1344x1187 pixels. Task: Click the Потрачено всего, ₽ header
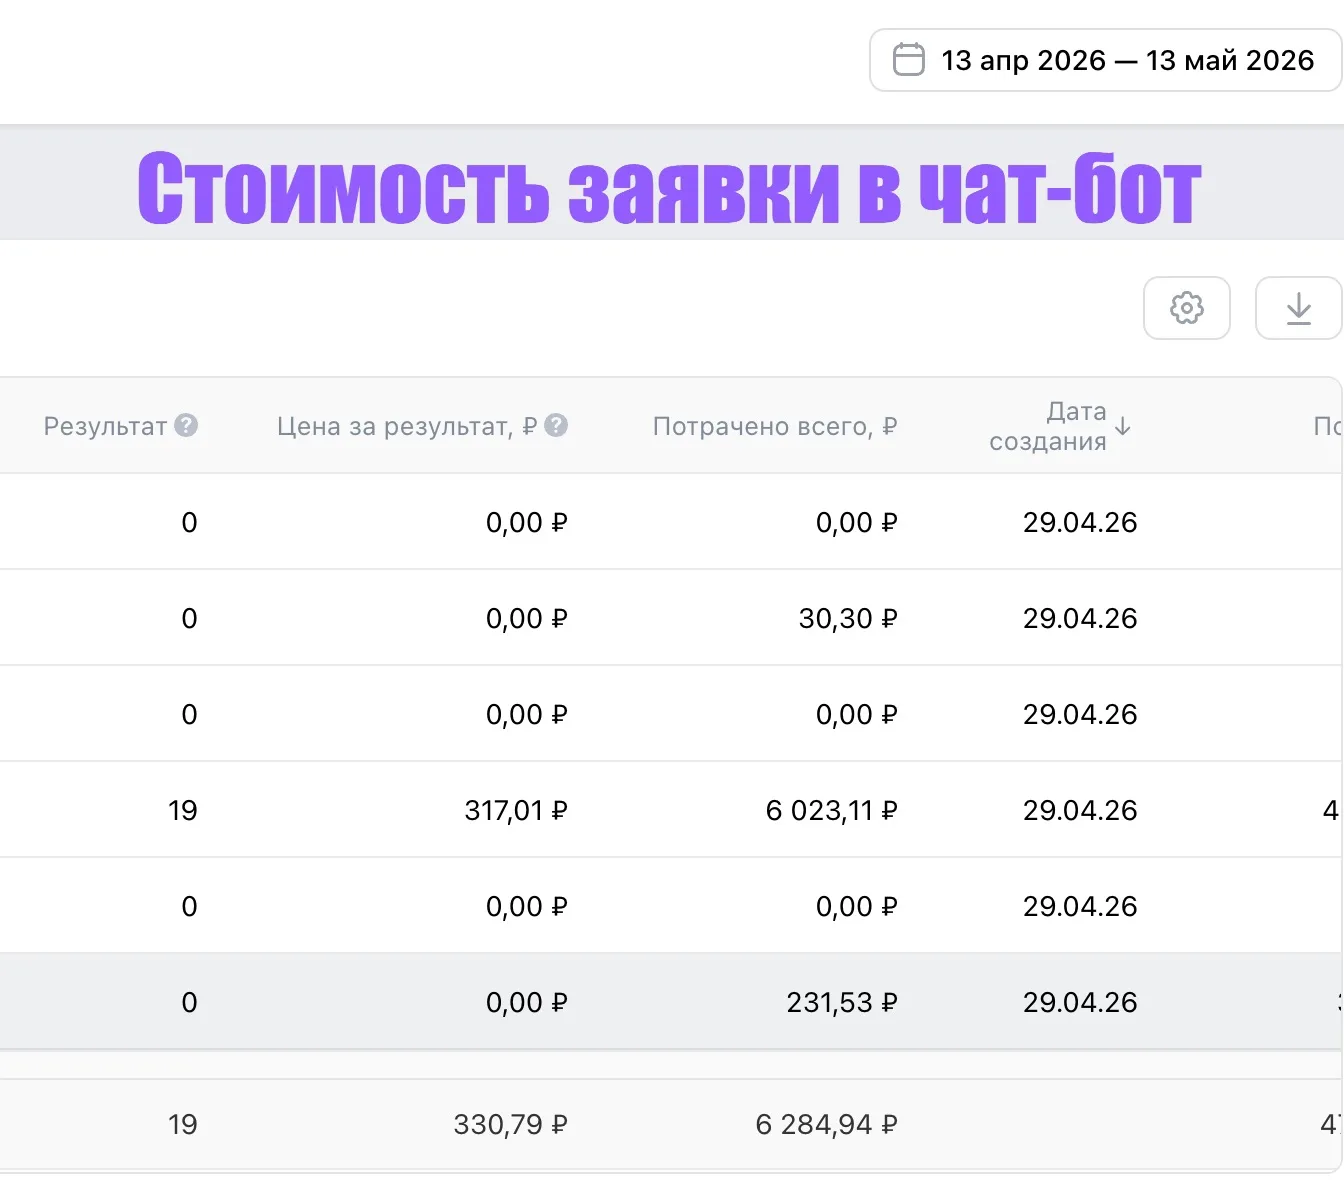coord(775,426)
